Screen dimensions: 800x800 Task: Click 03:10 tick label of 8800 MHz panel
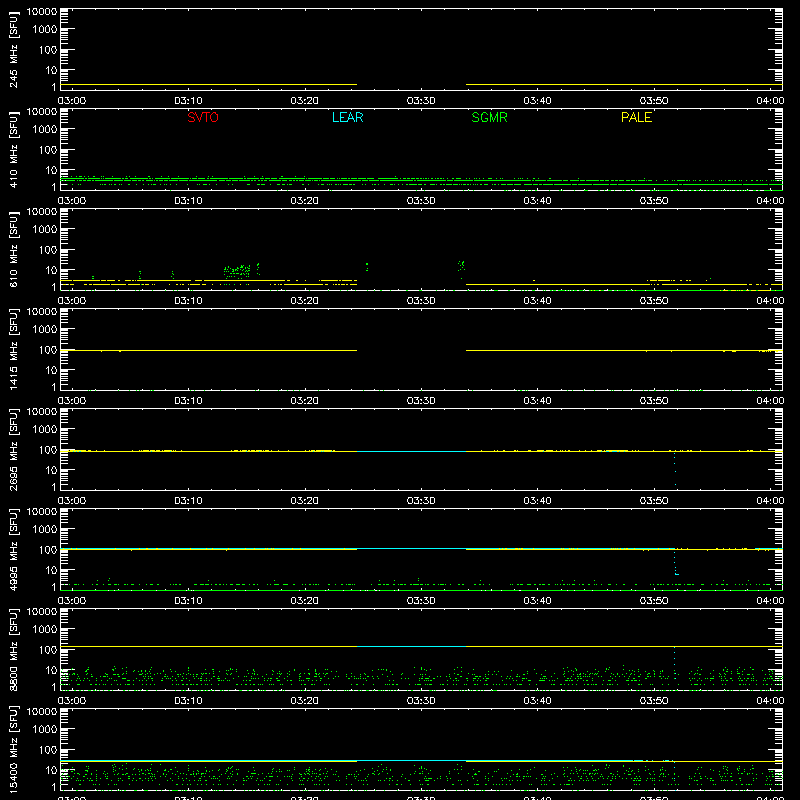point(188,701)
